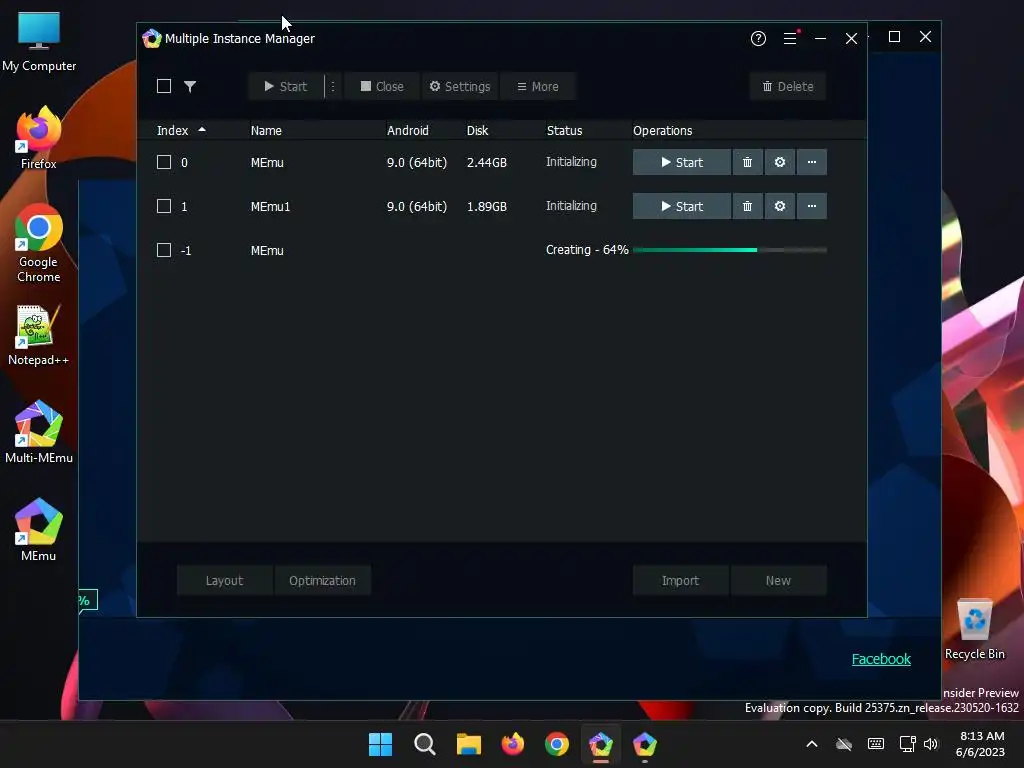1024x768 pixels.
Task: Click the Operations column header
Action: coord(662,131)
